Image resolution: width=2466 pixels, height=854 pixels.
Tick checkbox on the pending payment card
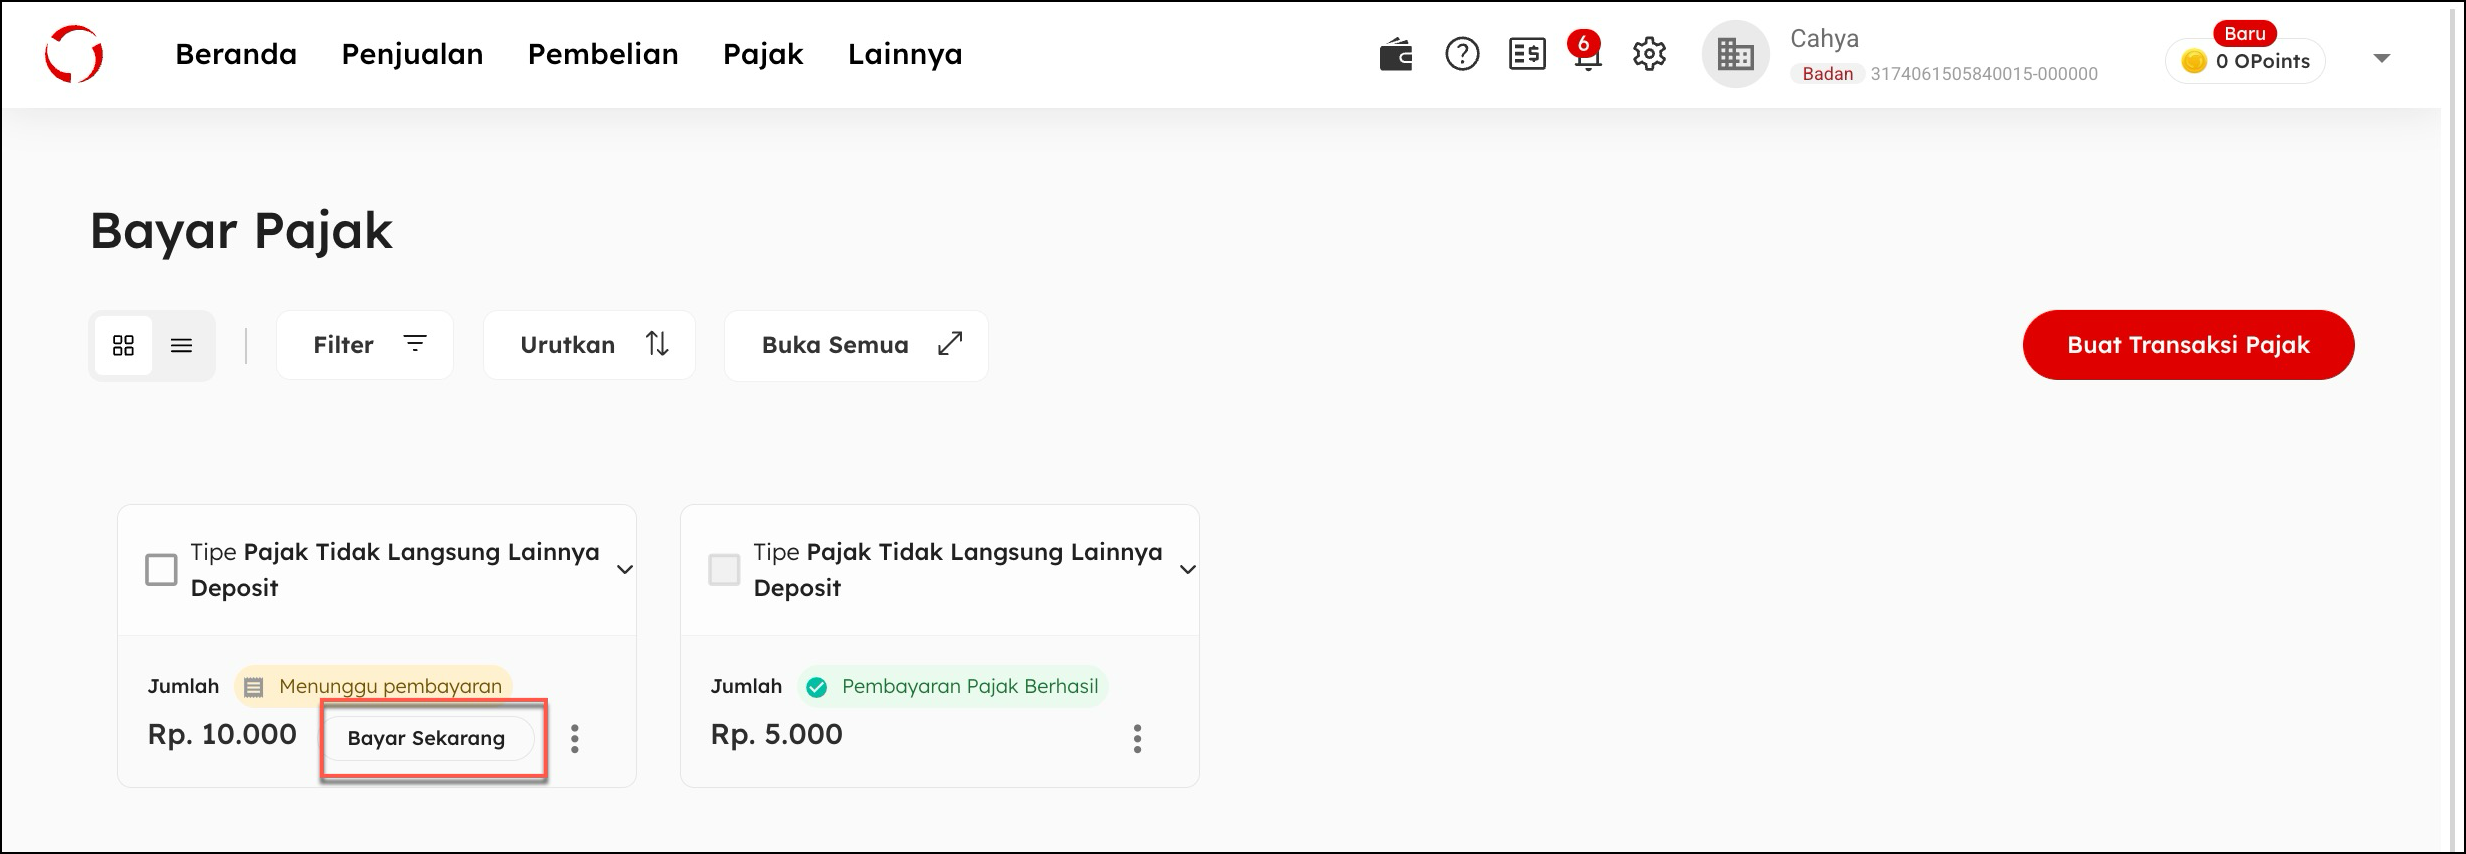[161, 570]
